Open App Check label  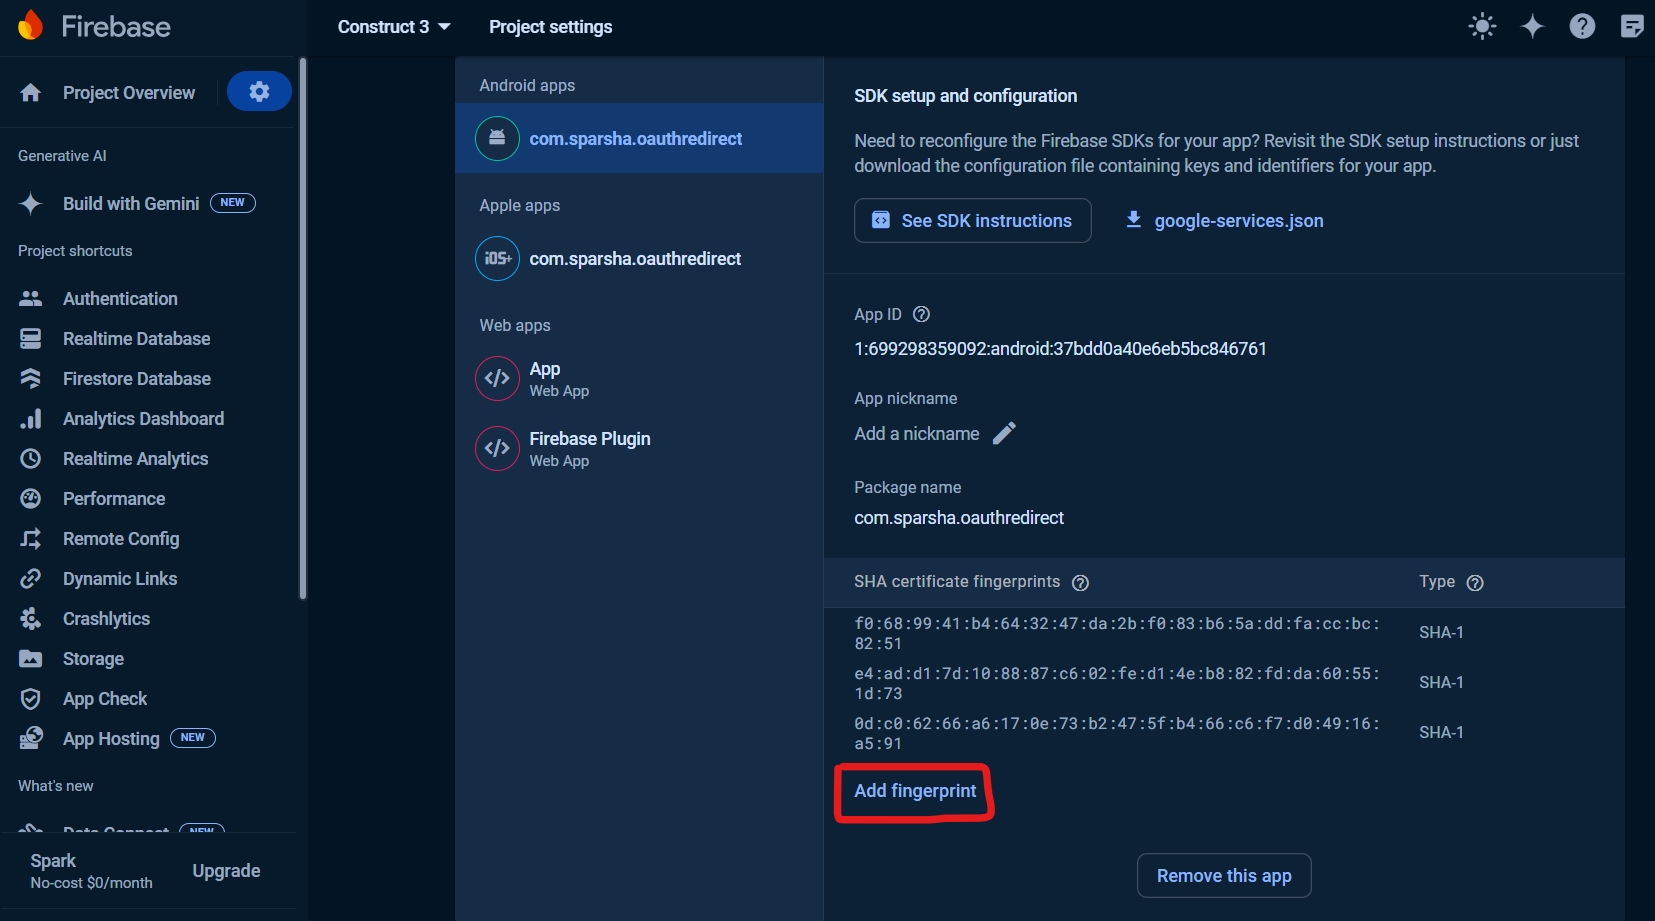(105, 699)
